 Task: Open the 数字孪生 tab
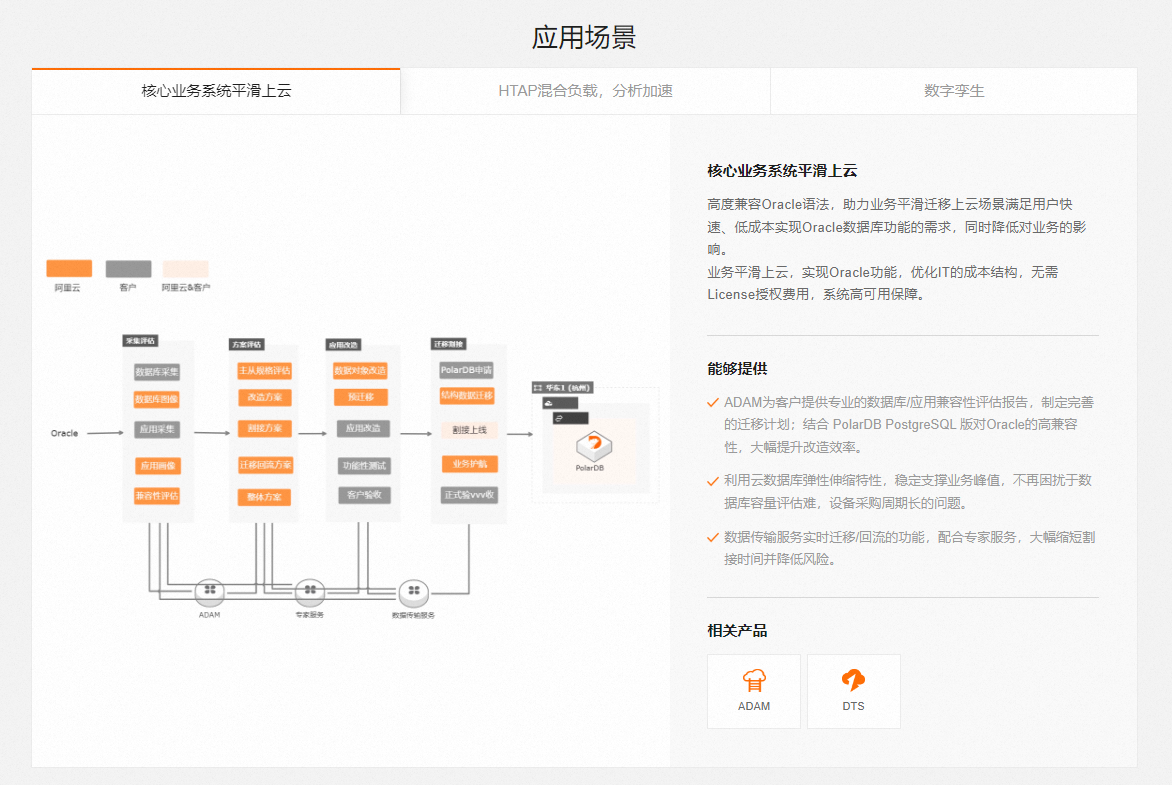(x=951, y=91)
